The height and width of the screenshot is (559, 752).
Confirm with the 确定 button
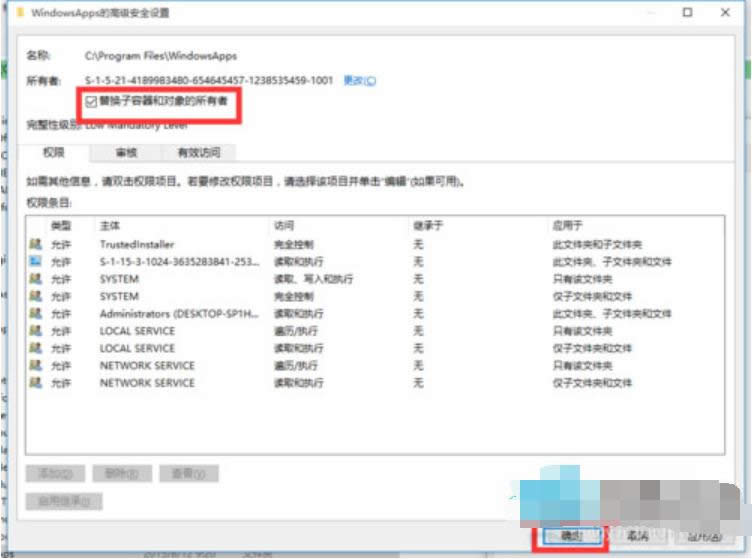(571, 536)
